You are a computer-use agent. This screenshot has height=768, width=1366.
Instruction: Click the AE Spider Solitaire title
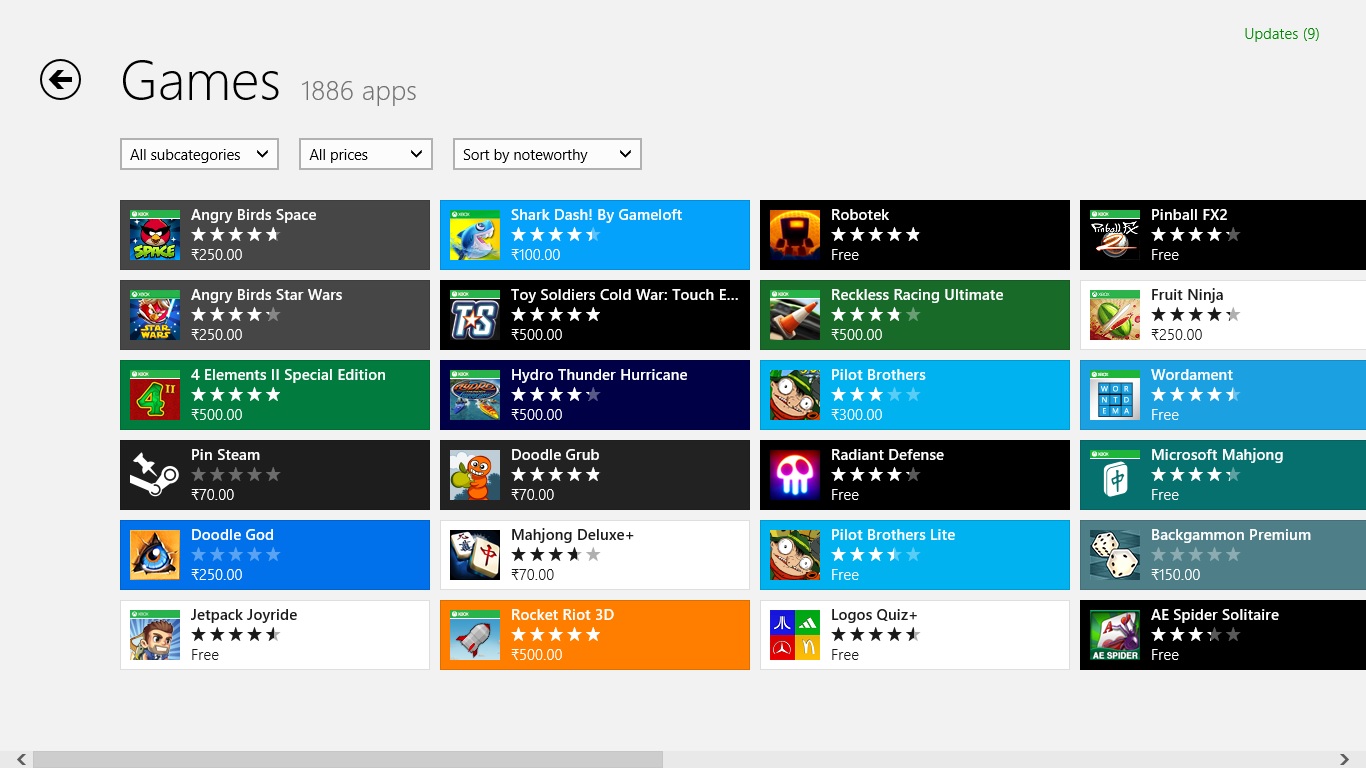(x=1215, y=615)
